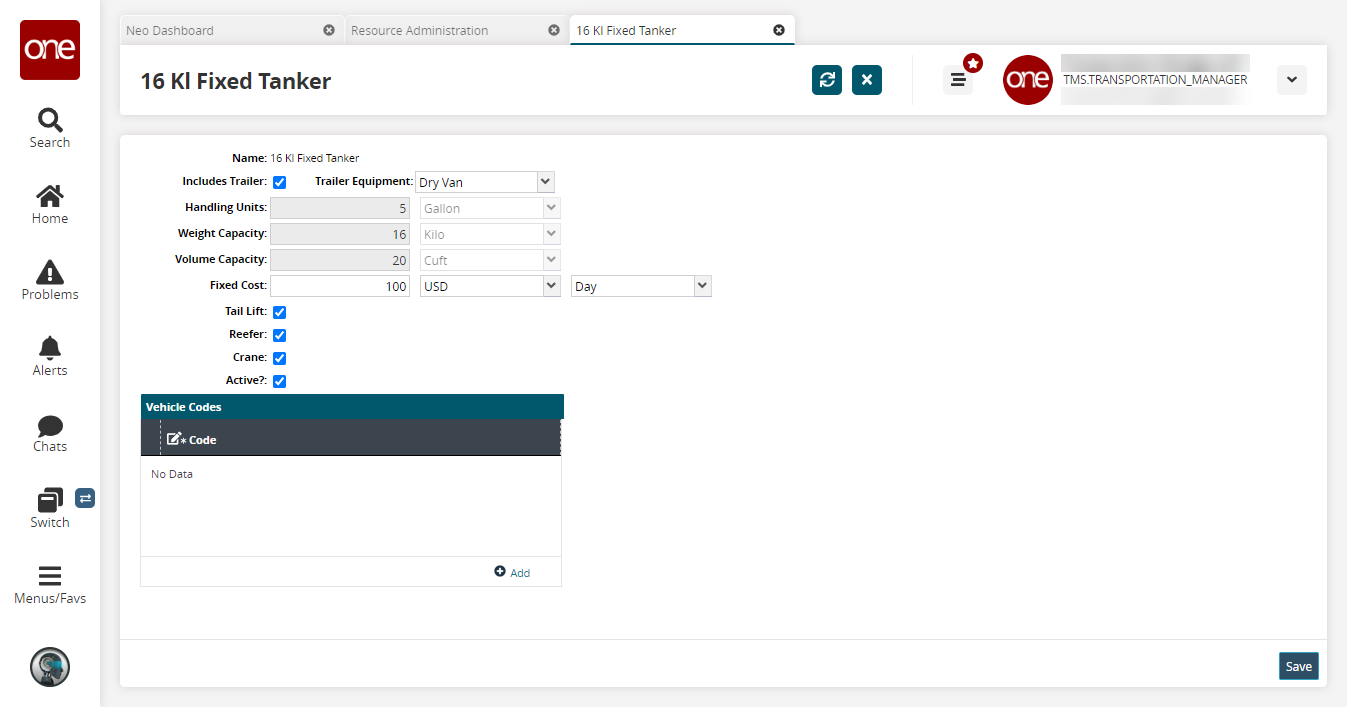
Task: Click the No Data text in the table
Action: tap(172, 474)
